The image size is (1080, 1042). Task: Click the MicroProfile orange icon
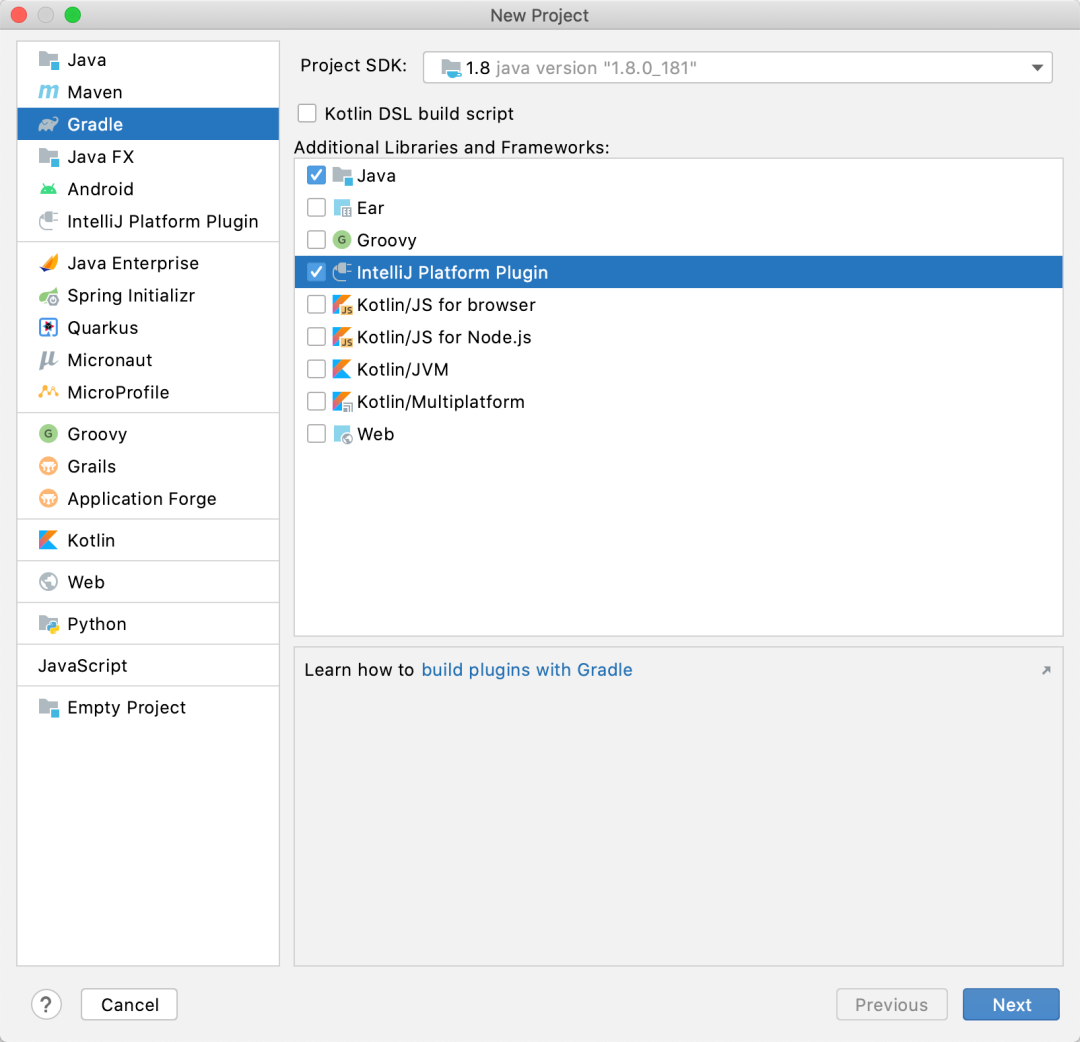point(48,392)
